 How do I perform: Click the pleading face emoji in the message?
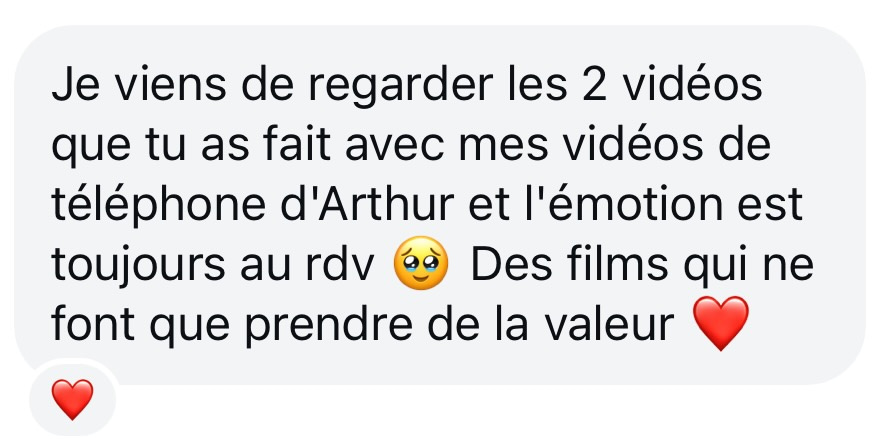(421, 263)
